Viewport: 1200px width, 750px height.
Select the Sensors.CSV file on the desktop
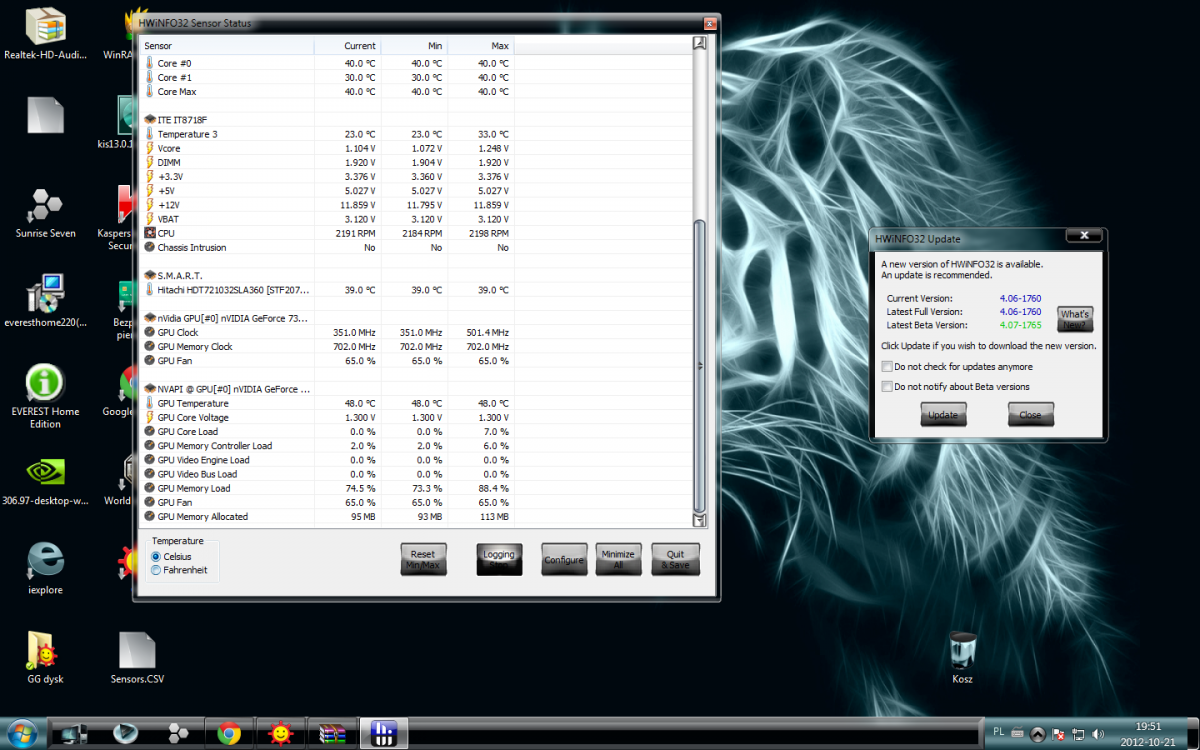pyautogui.click(x=137, y=658)
